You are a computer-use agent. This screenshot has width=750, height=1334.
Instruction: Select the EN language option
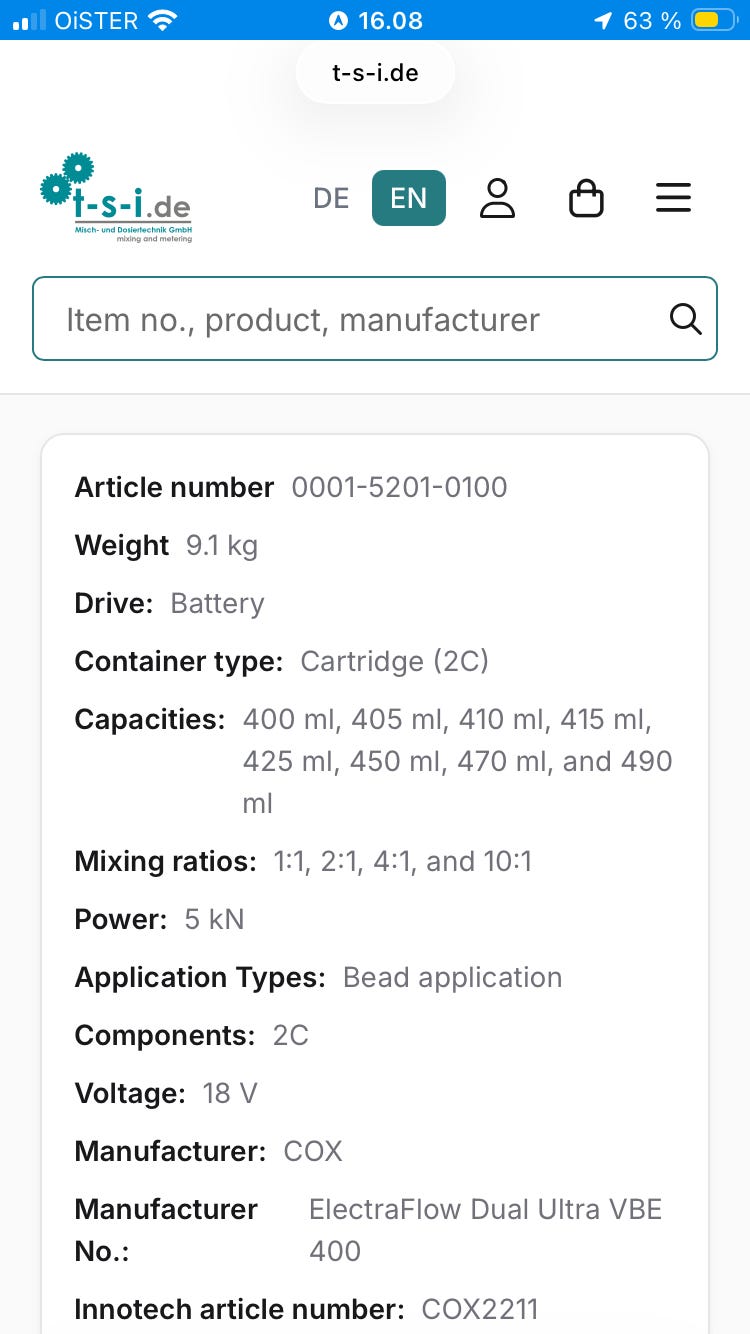click(x=409, y=198)
